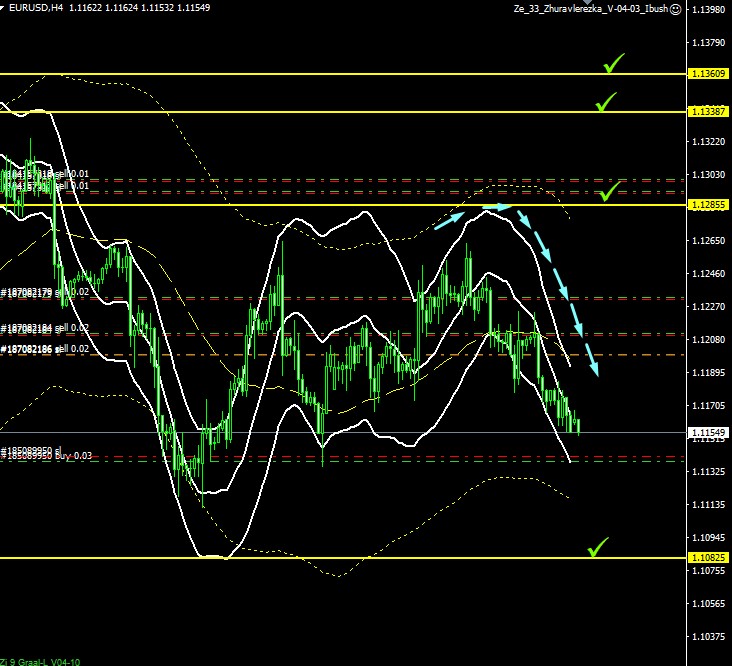The image size is (732, 666).
Task: Select the yellow 1.13387 price label
Action: (x=708, y=111)
